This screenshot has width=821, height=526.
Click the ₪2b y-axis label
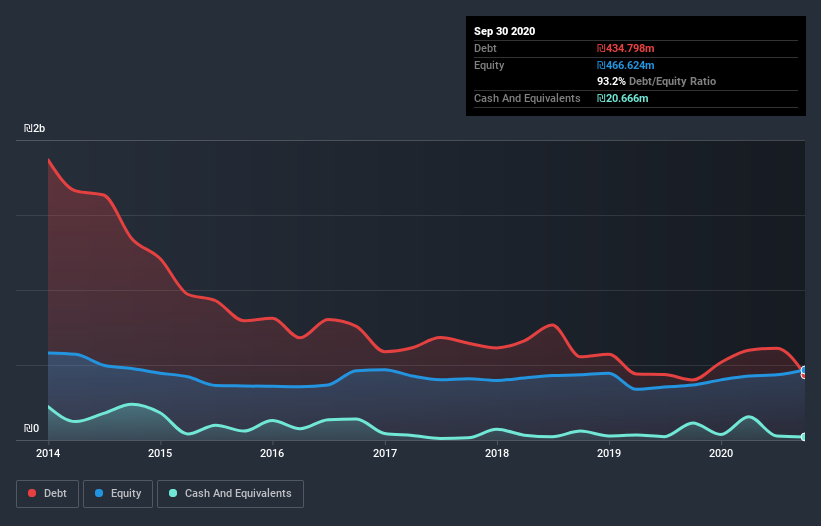[x=35, y=128]
